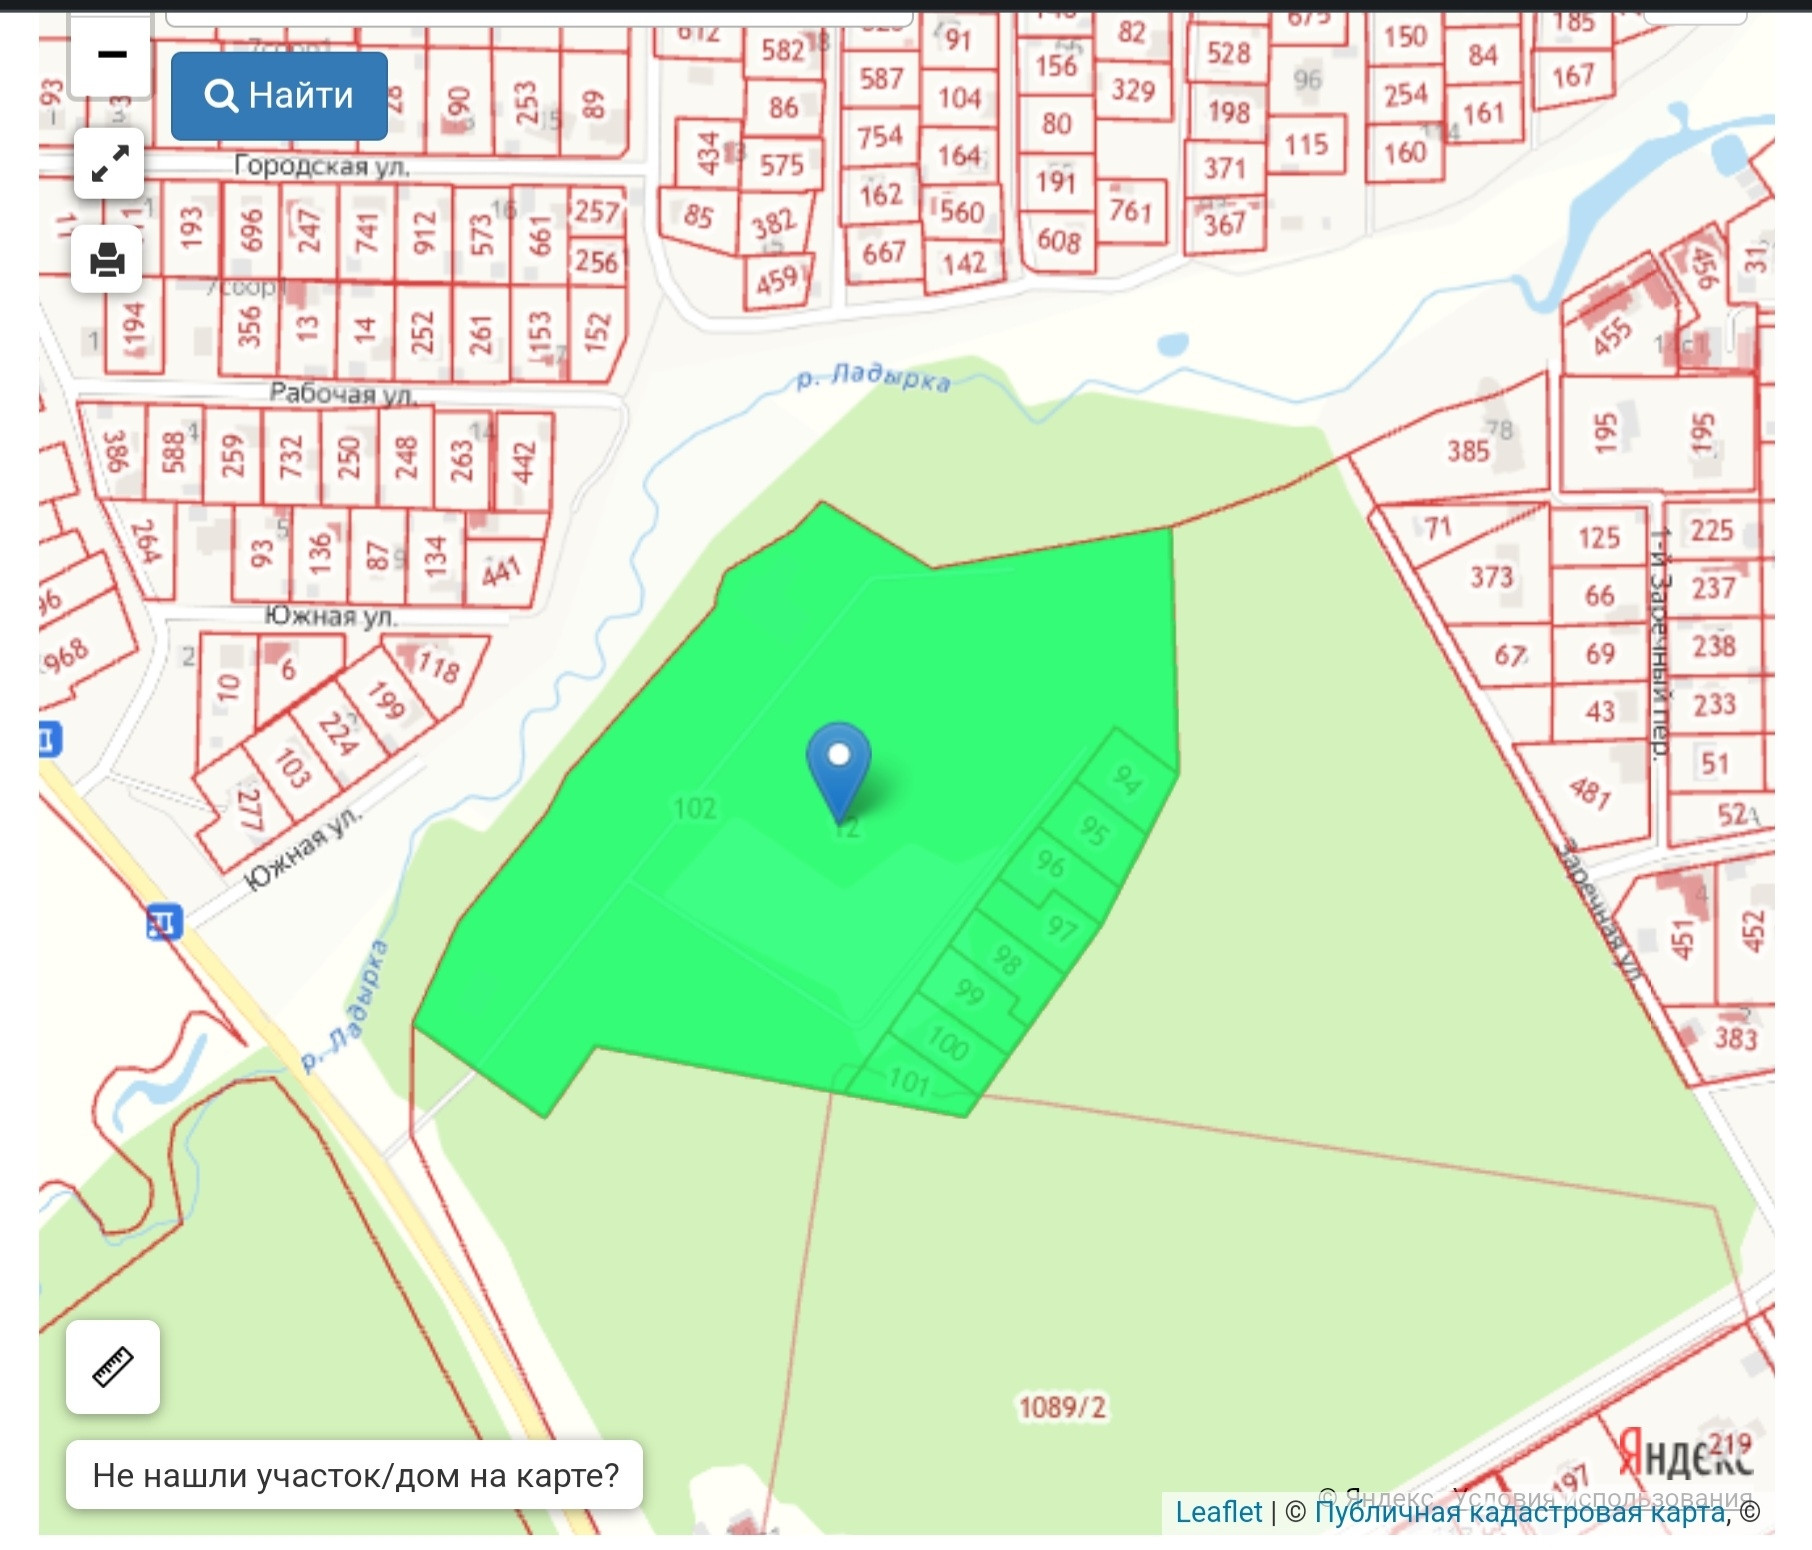Click parcel 481 by Заречная ул.

point(1589,793)
